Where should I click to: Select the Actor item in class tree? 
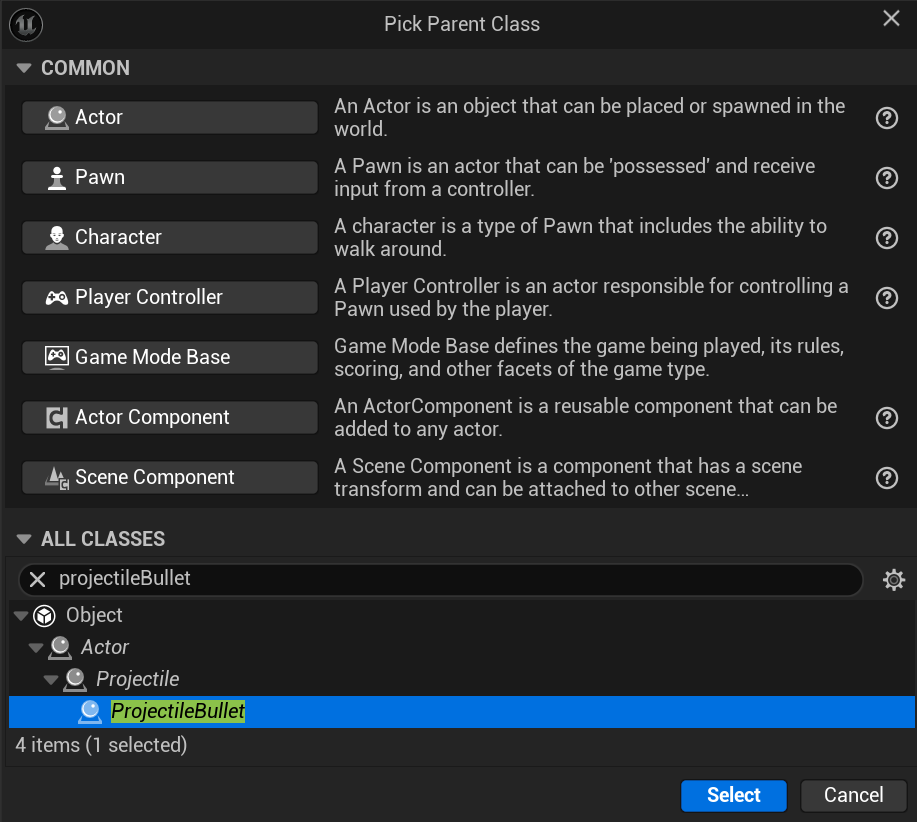click(x=105, y=648)
